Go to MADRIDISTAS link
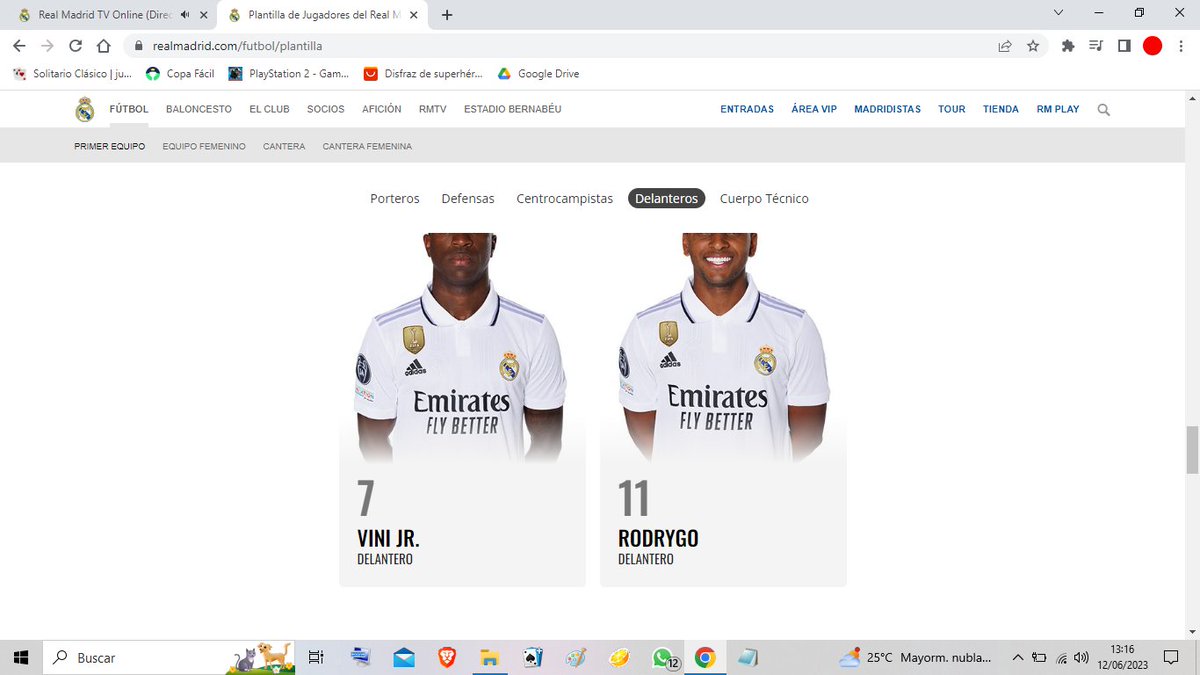1200x675 pixels. coord(888,109)
